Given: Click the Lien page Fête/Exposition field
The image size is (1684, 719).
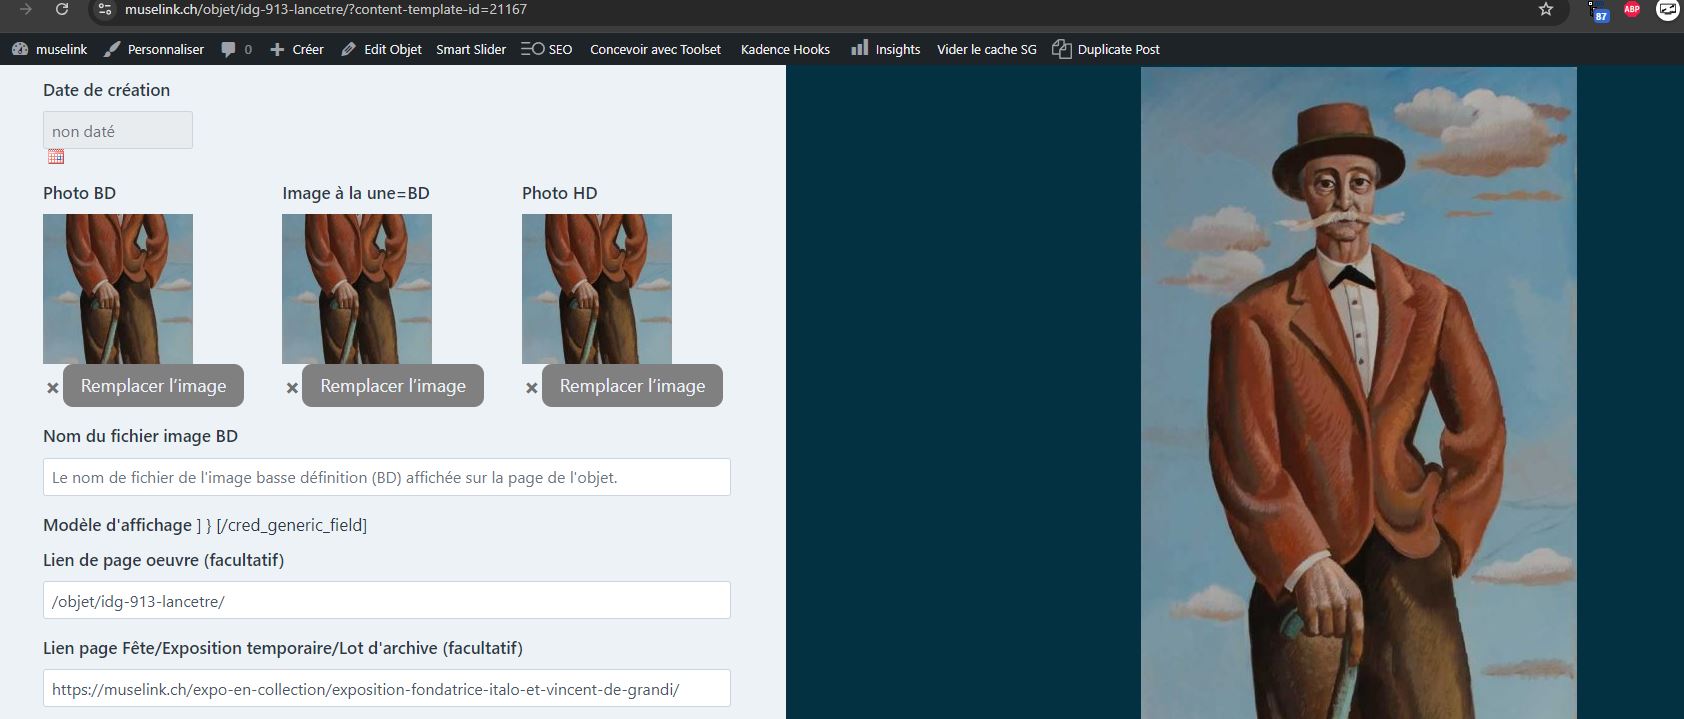Looking at the screenshot, I should click(x=387, y=689).
